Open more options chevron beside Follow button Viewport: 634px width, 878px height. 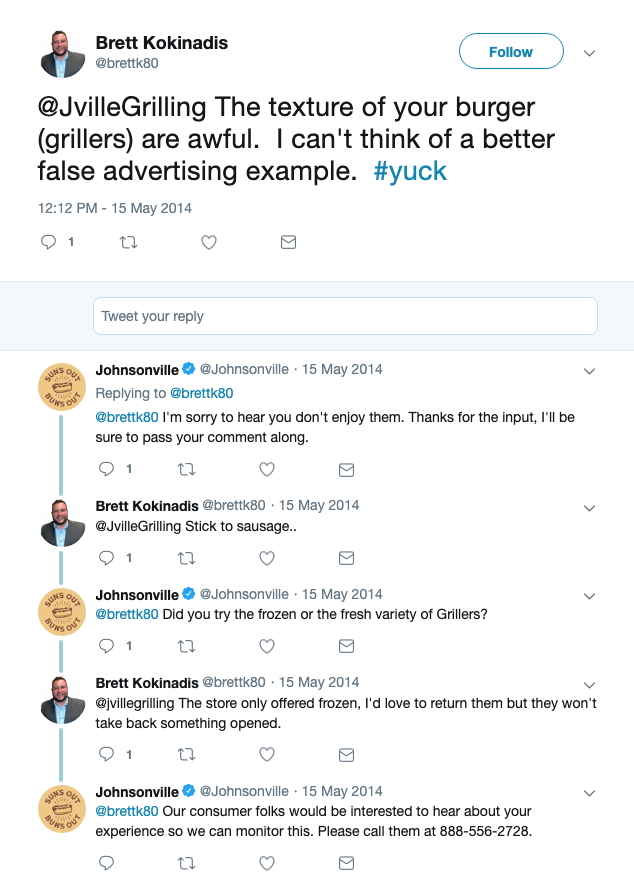[x=590, y=52]
